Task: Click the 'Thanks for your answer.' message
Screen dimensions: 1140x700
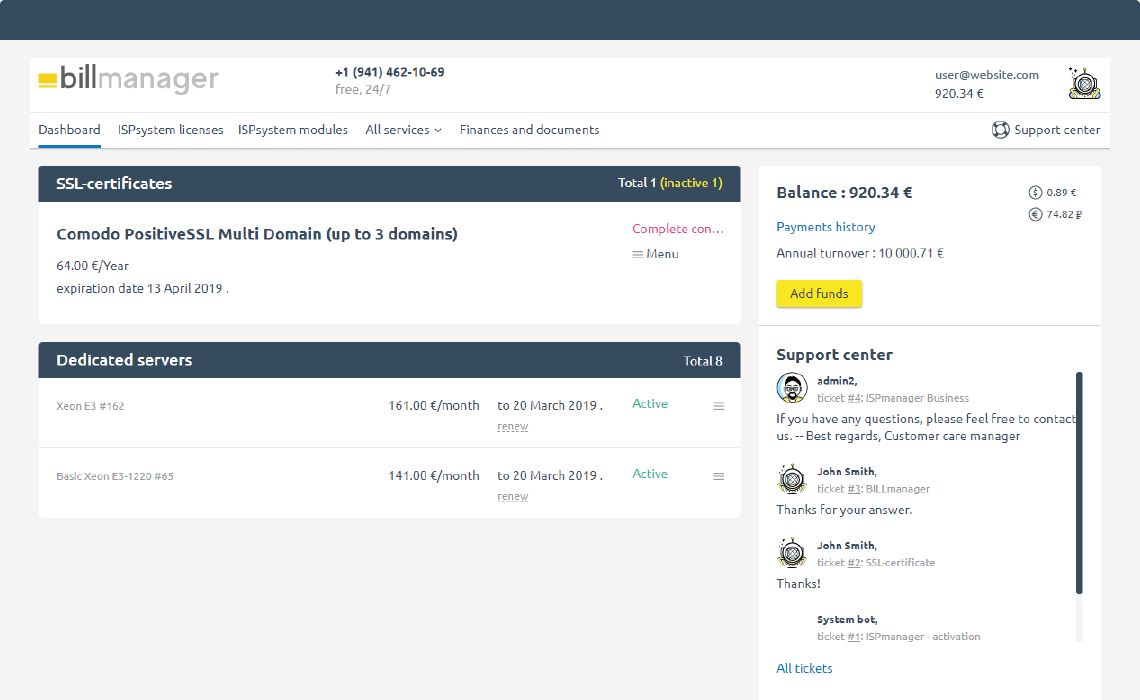Action: point(844,510)
